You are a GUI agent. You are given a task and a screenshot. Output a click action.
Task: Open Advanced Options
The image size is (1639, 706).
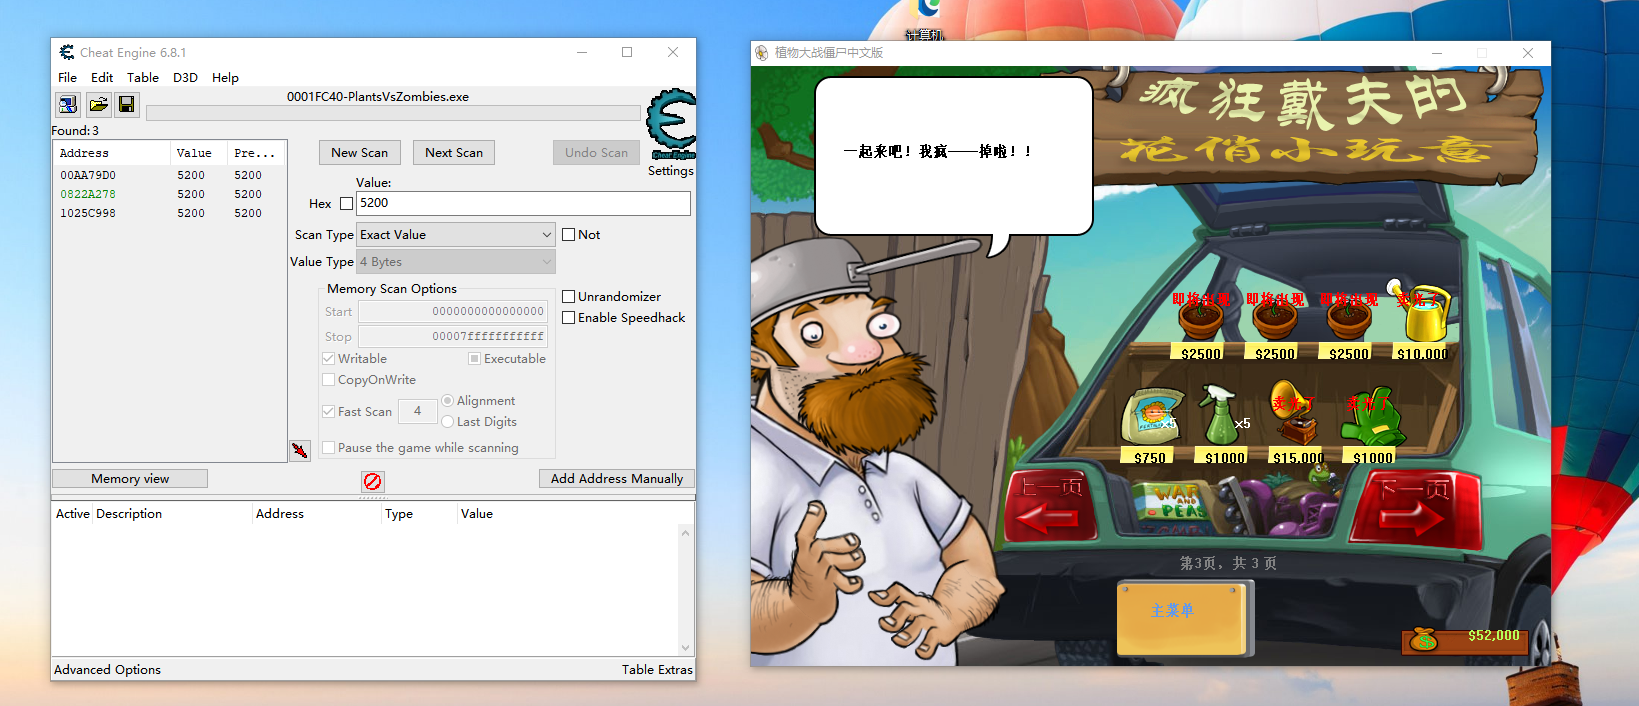[107, 670]
